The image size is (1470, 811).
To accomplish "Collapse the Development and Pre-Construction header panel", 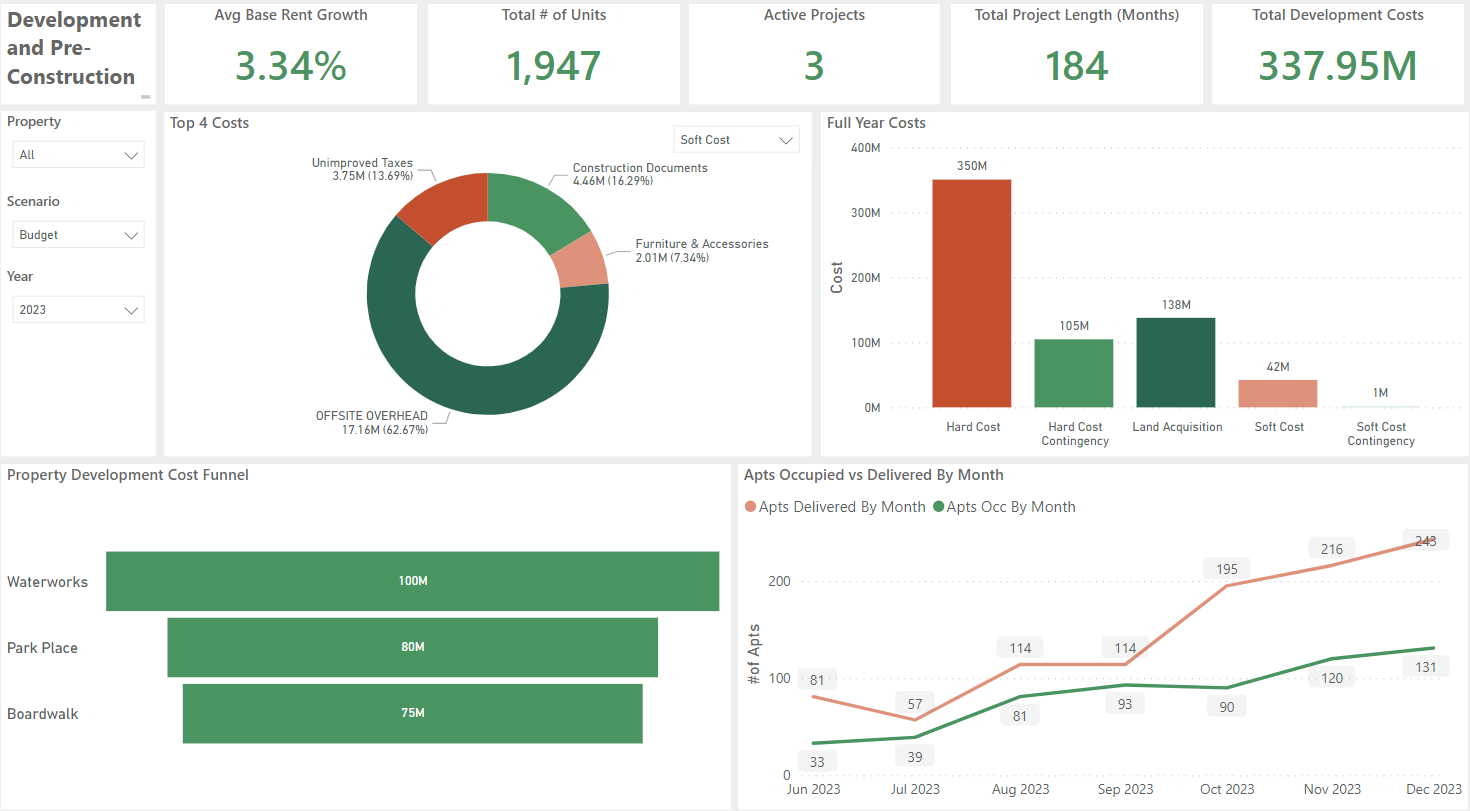I will [x=146, y=95].
